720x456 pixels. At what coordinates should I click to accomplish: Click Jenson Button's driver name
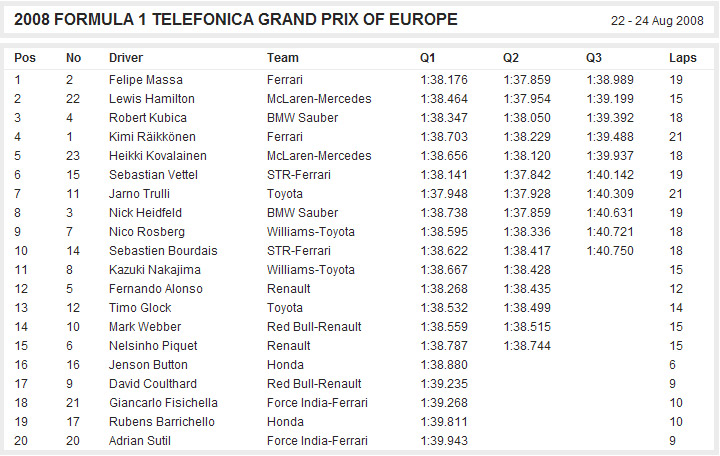click(x=148, y=365)
